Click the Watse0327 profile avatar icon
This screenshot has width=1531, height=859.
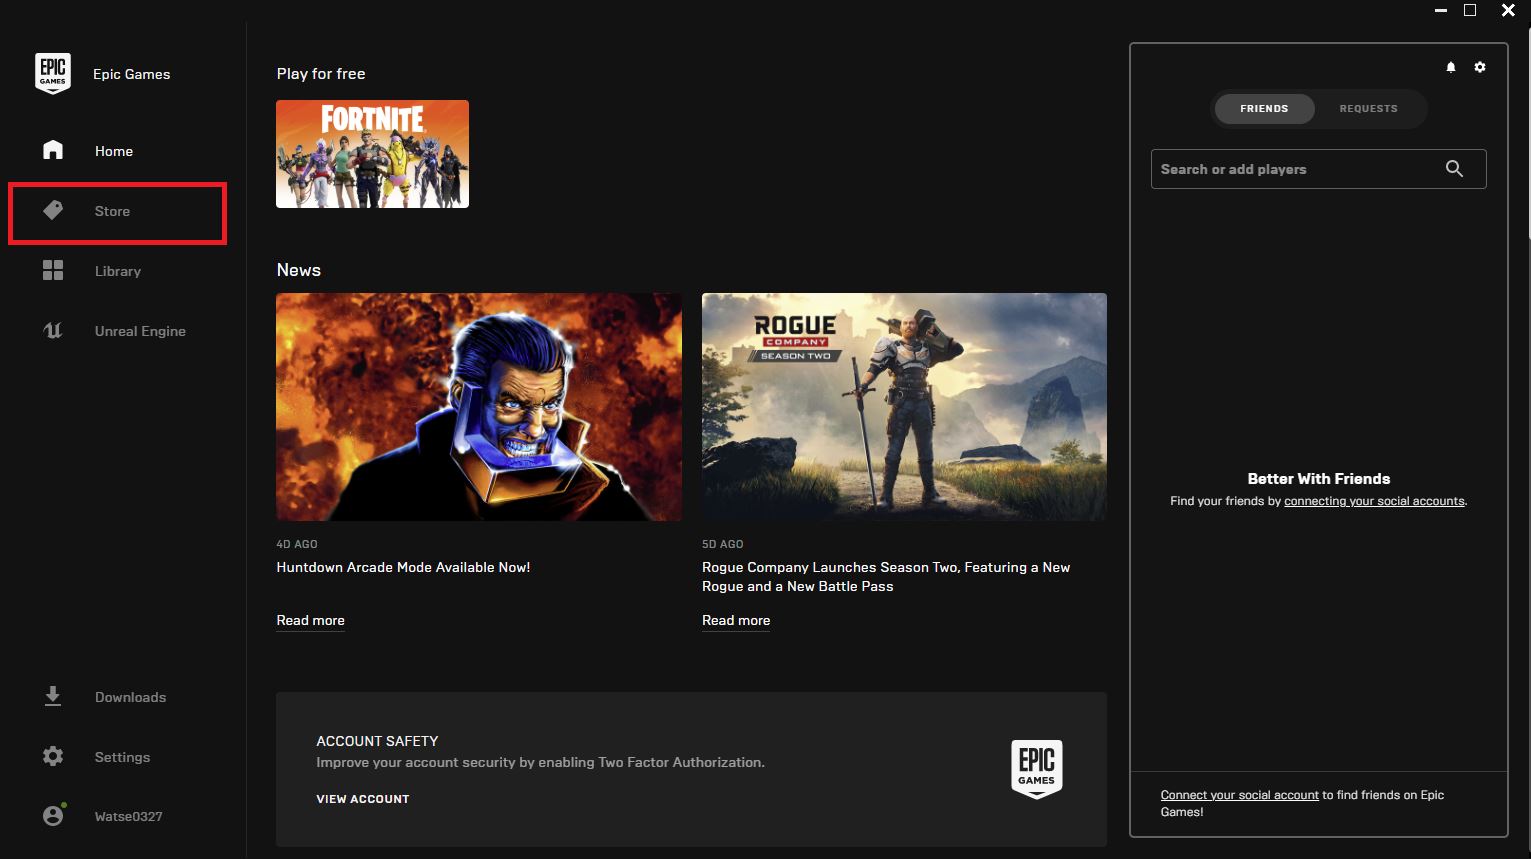53,816
